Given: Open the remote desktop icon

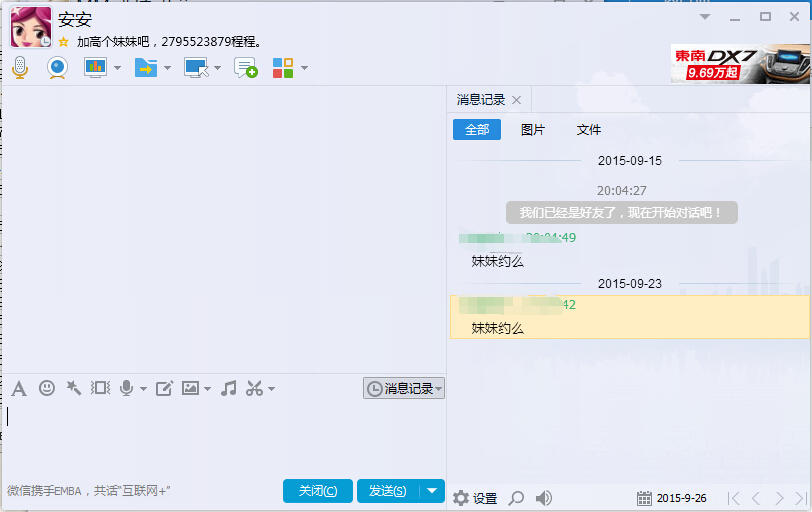Looking at the screenshot, I should 196,68.
